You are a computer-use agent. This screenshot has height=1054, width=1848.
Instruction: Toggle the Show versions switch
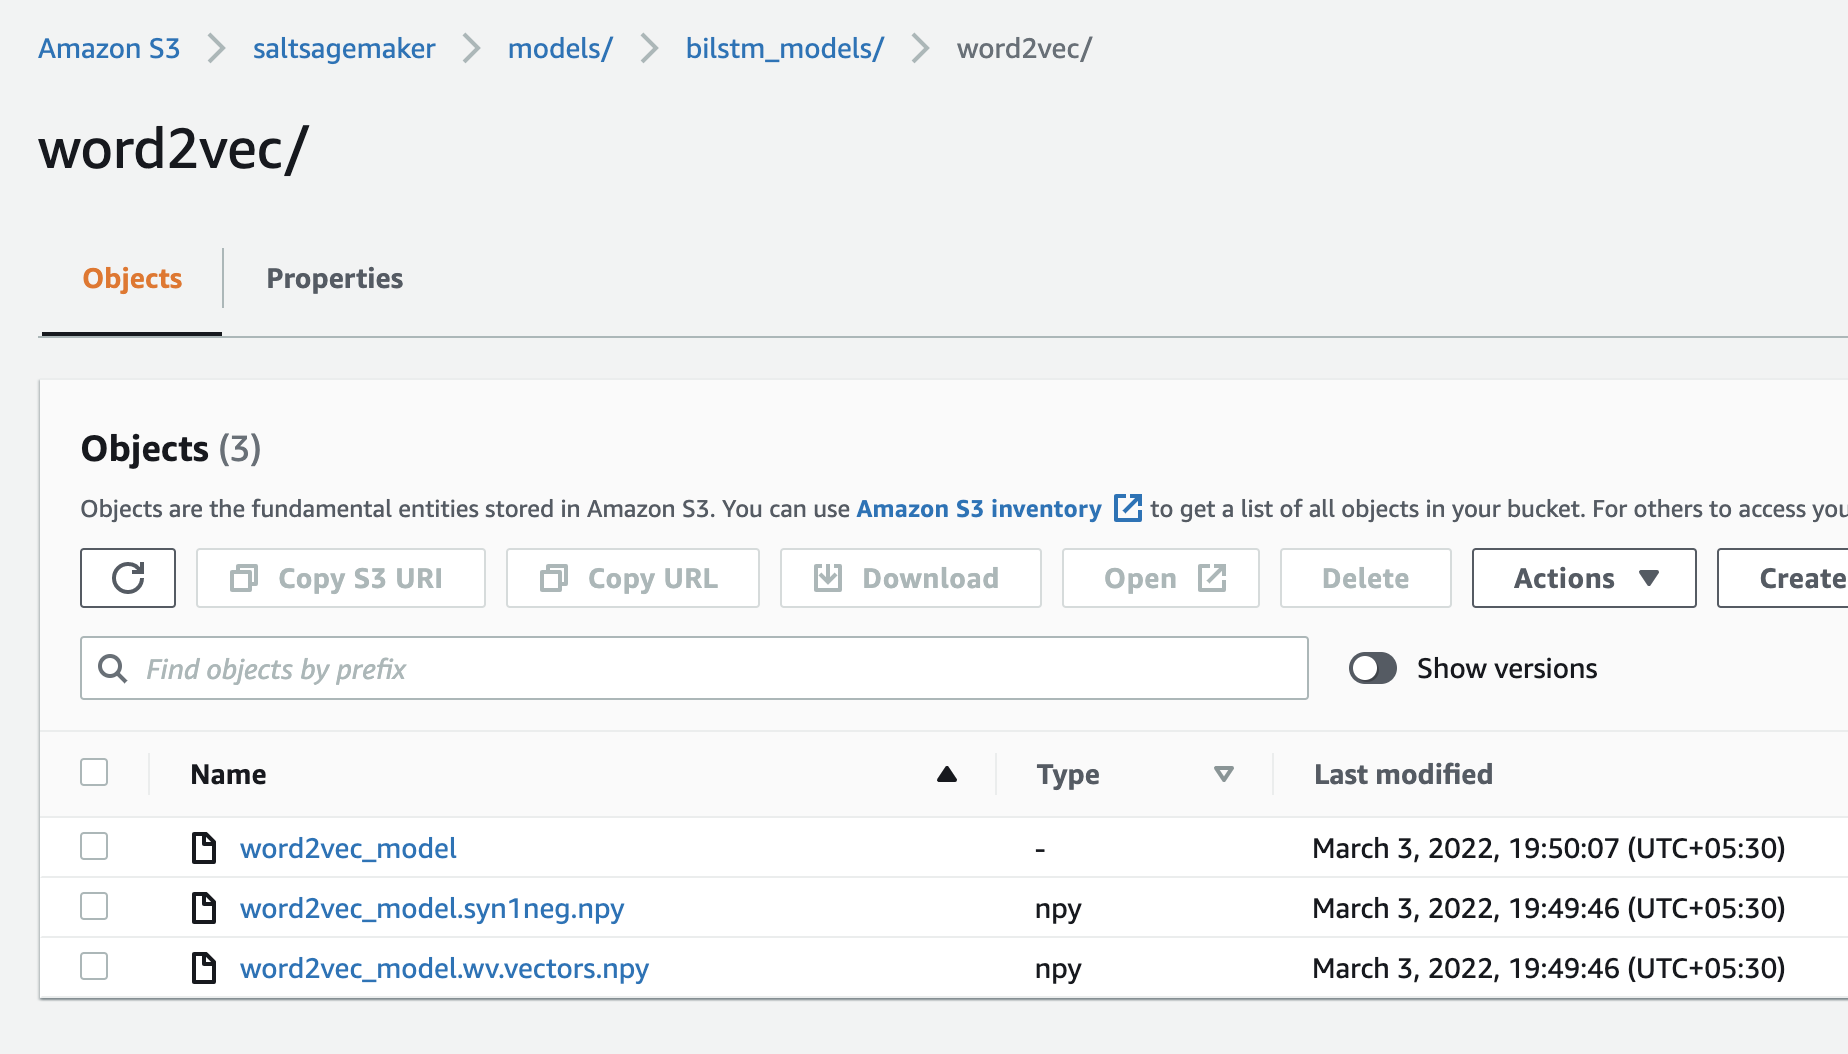click(x=1373, y=668)
